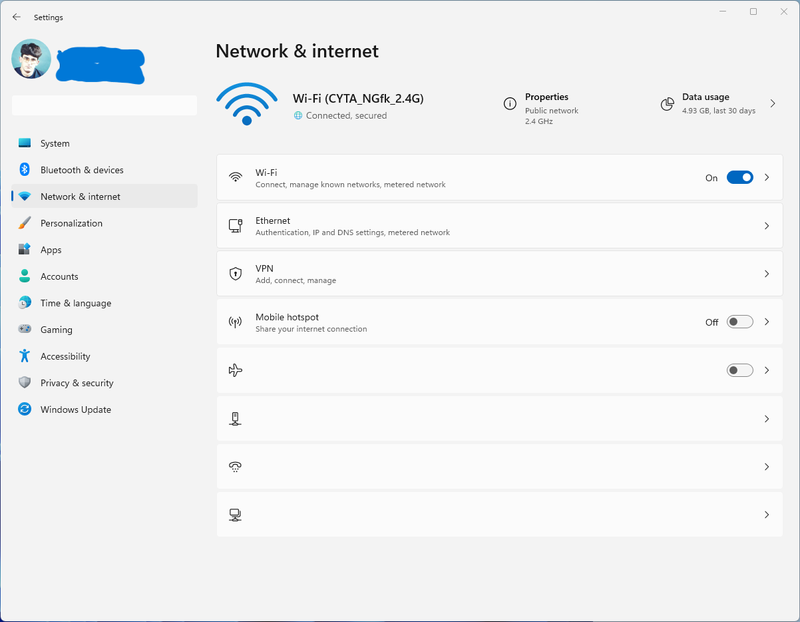Click the settings search box
The height and width of the screenshot is (622, 800).
point(104,105)
